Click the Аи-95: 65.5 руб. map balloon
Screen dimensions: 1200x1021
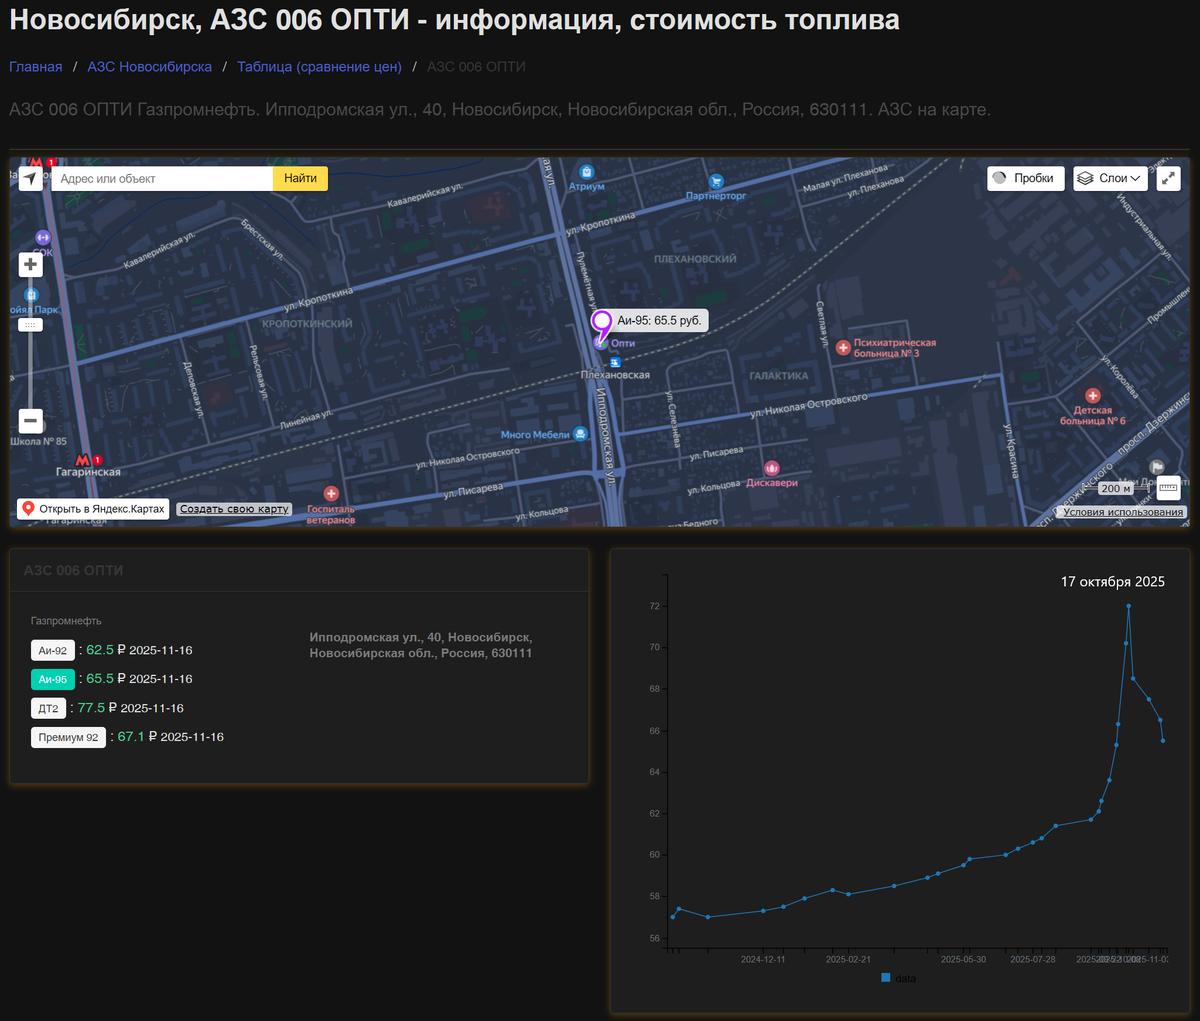tap(659, 321)
